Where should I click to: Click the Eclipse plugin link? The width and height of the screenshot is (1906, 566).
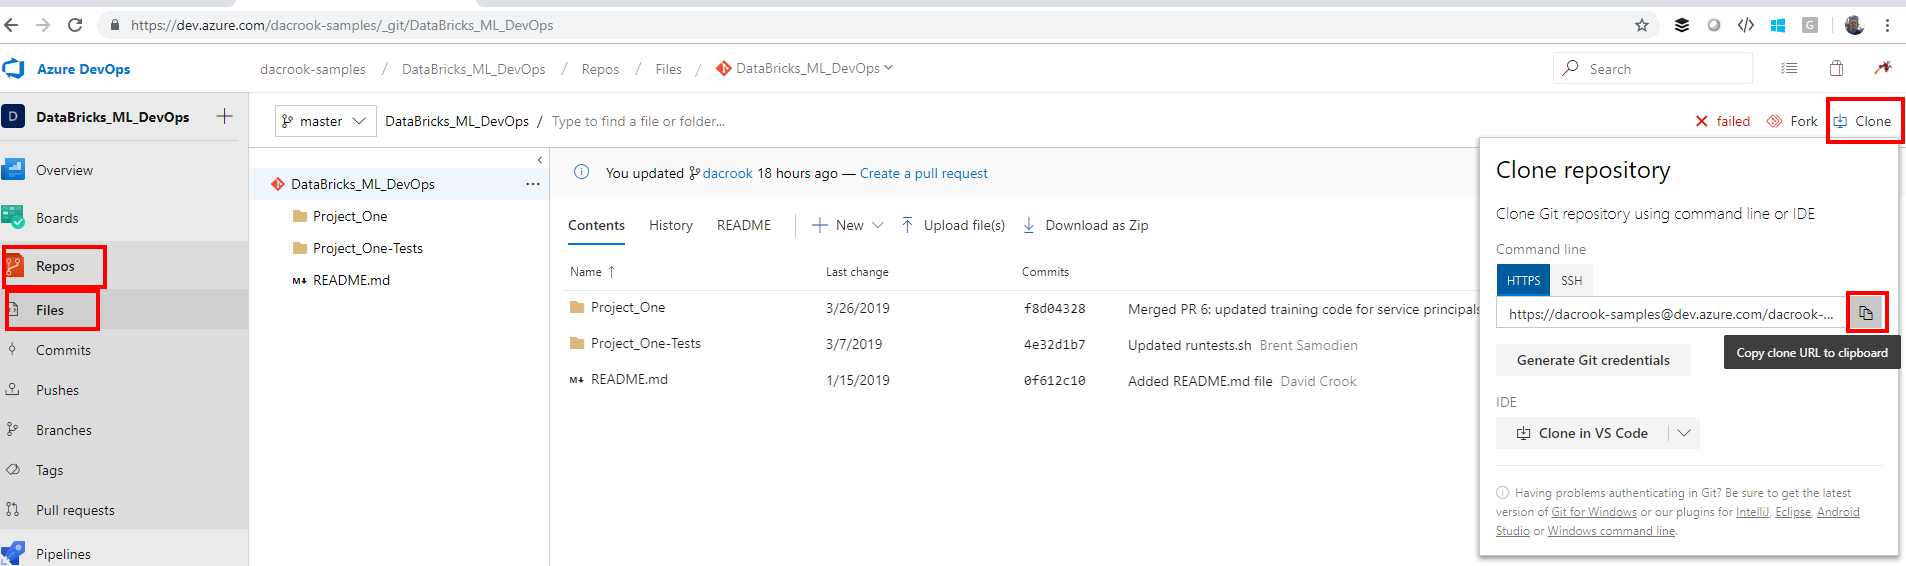pos(1793,512)
